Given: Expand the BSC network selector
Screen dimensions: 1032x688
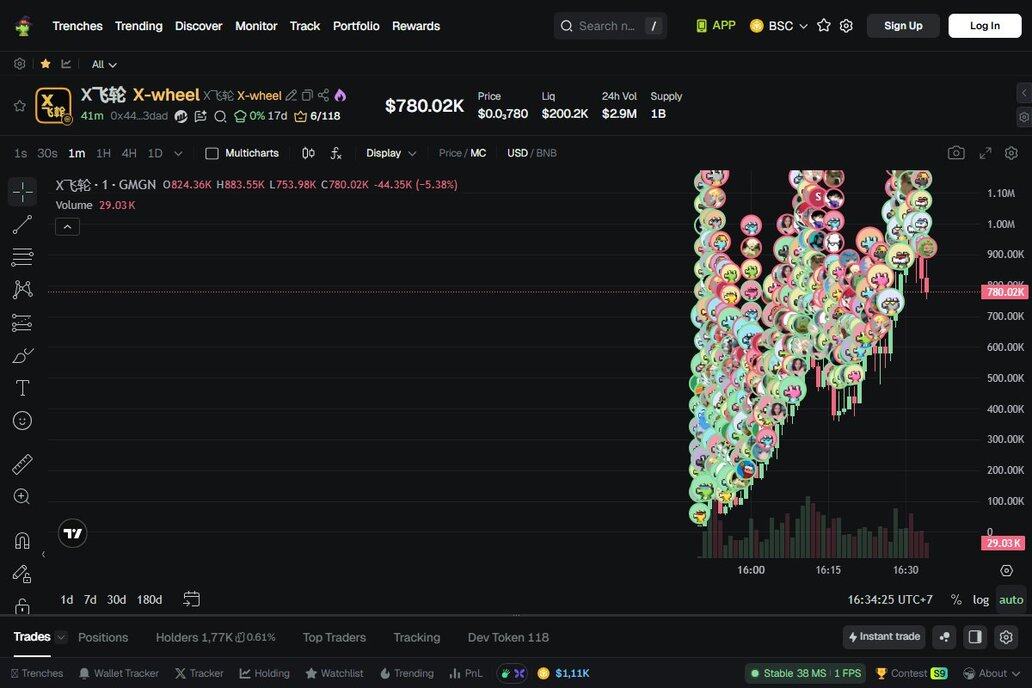Looking at the screenshot, I should (x=779, y=26).
